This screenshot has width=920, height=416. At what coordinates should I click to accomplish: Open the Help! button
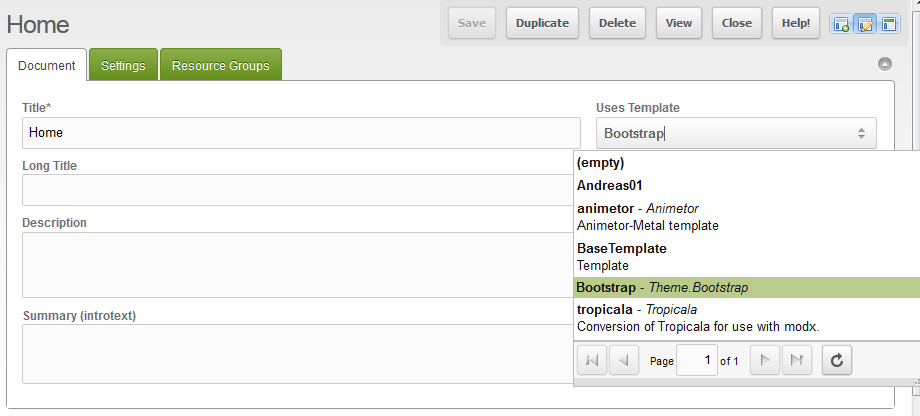point(797,23)
